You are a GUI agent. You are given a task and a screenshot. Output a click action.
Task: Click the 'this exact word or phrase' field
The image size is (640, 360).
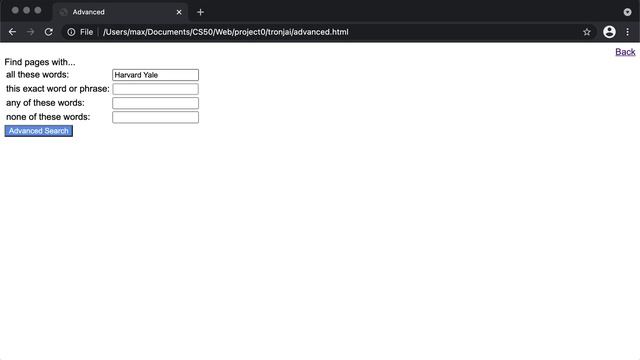tap(156, 89)
